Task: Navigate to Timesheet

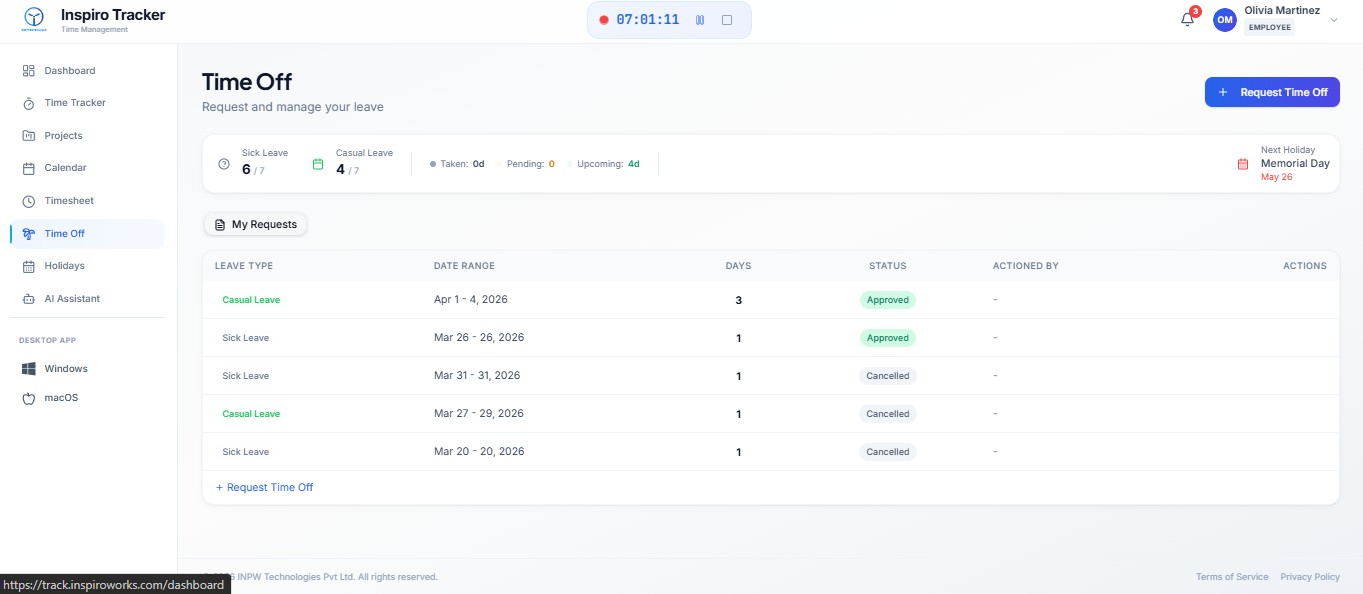Action: tap(69, 201)
